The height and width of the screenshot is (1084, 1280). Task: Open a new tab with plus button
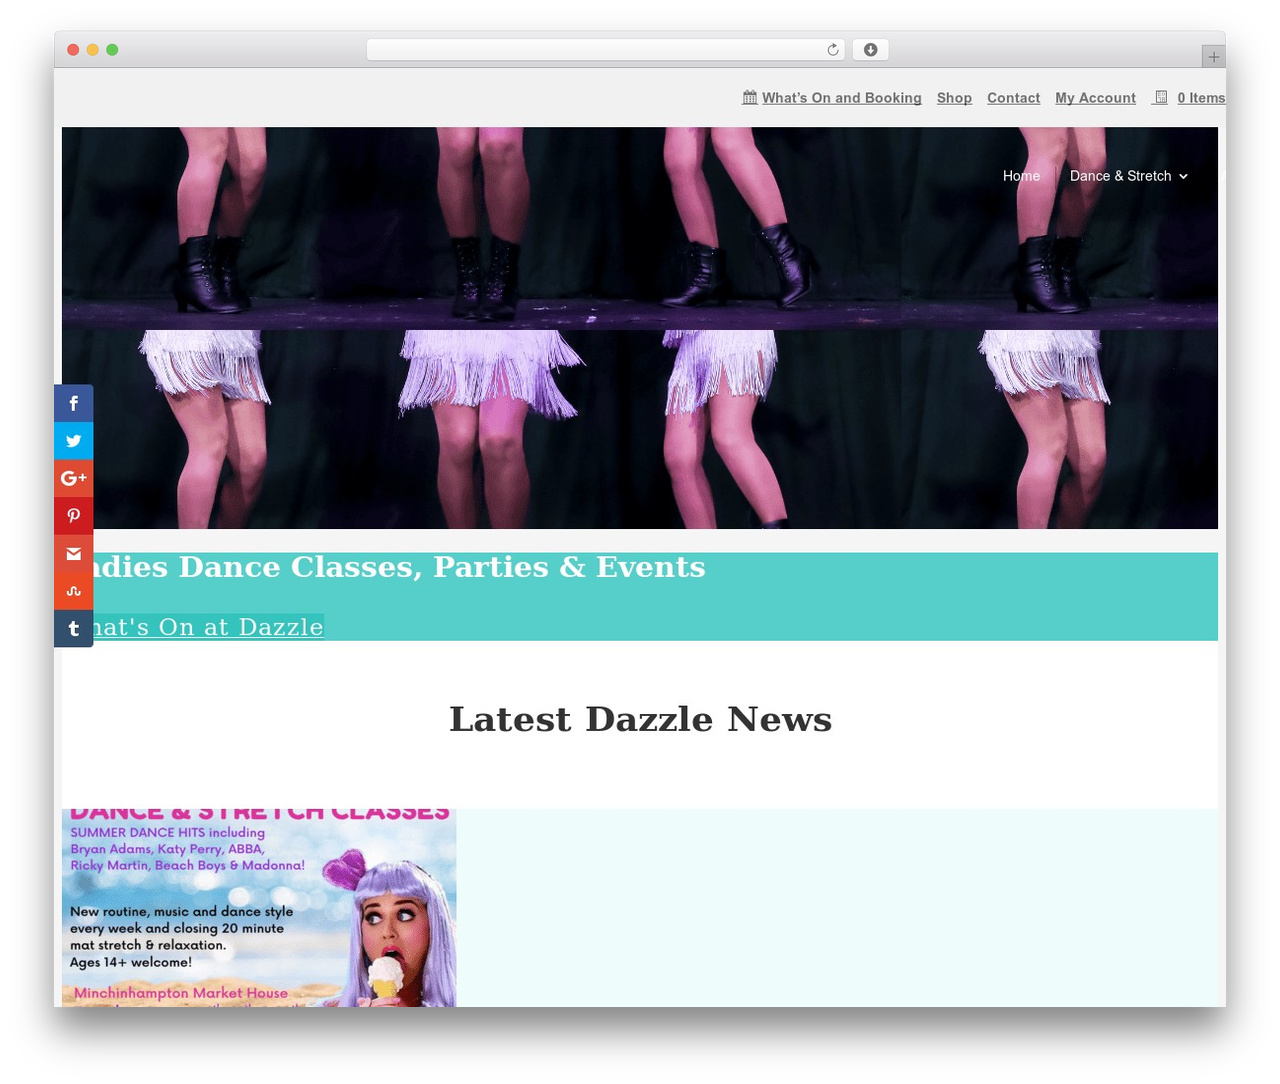[1213, 57]
